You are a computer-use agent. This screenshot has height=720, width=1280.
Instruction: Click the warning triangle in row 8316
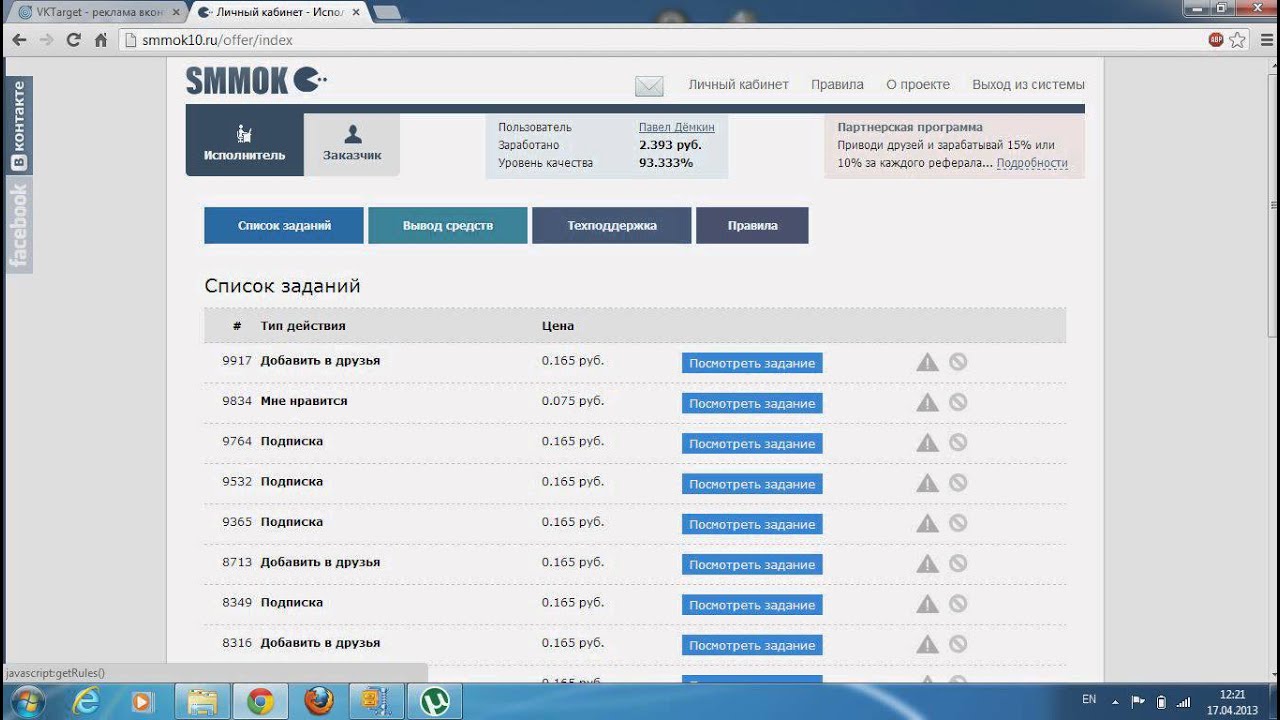[x=928, y=644]
